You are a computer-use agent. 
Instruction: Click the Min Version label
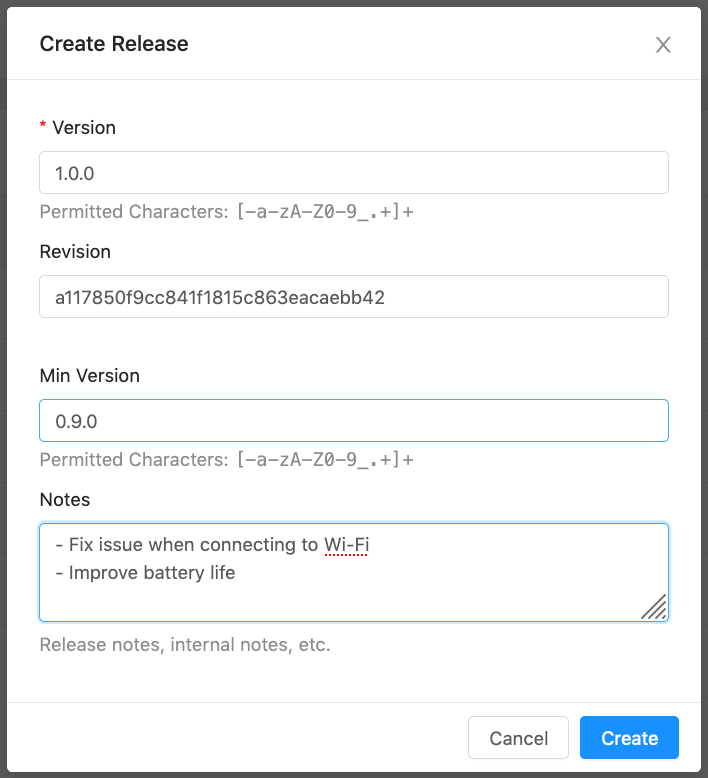pos(90,376)
